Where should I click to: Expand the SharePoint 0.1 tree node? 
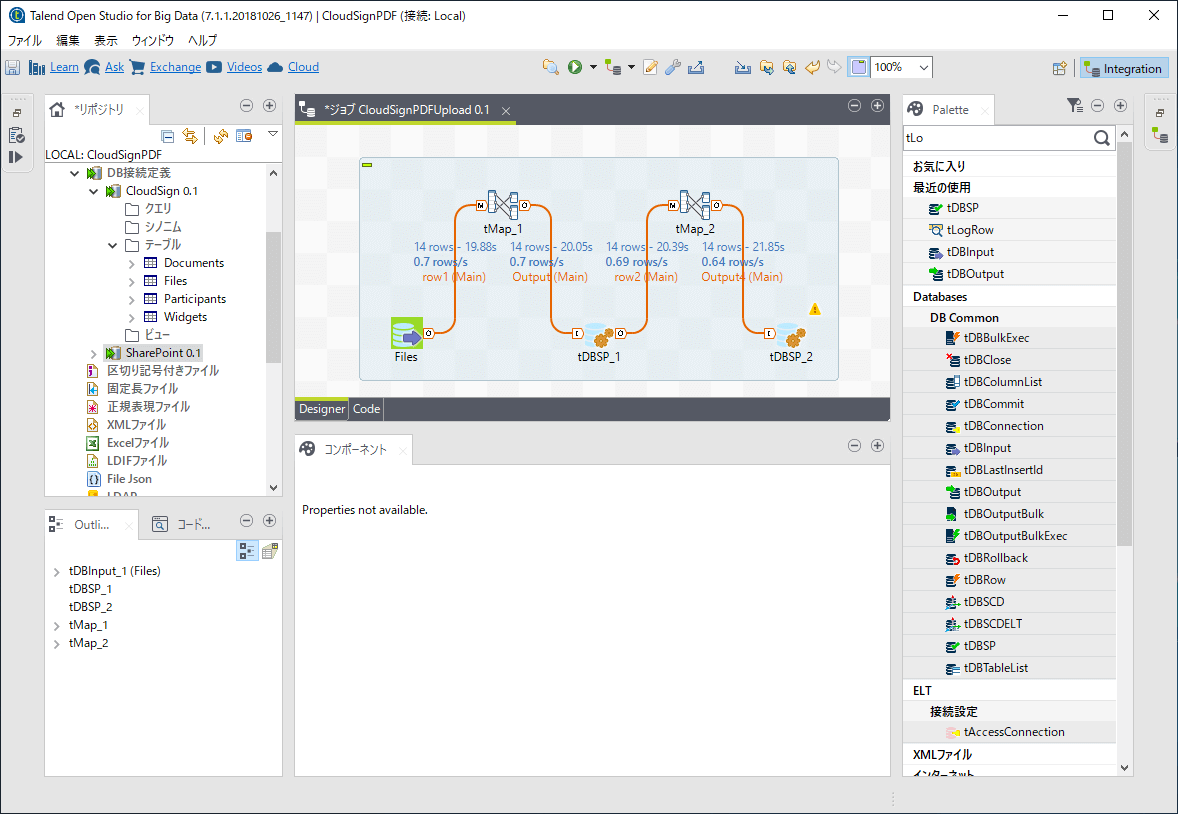tap(93, 353)
